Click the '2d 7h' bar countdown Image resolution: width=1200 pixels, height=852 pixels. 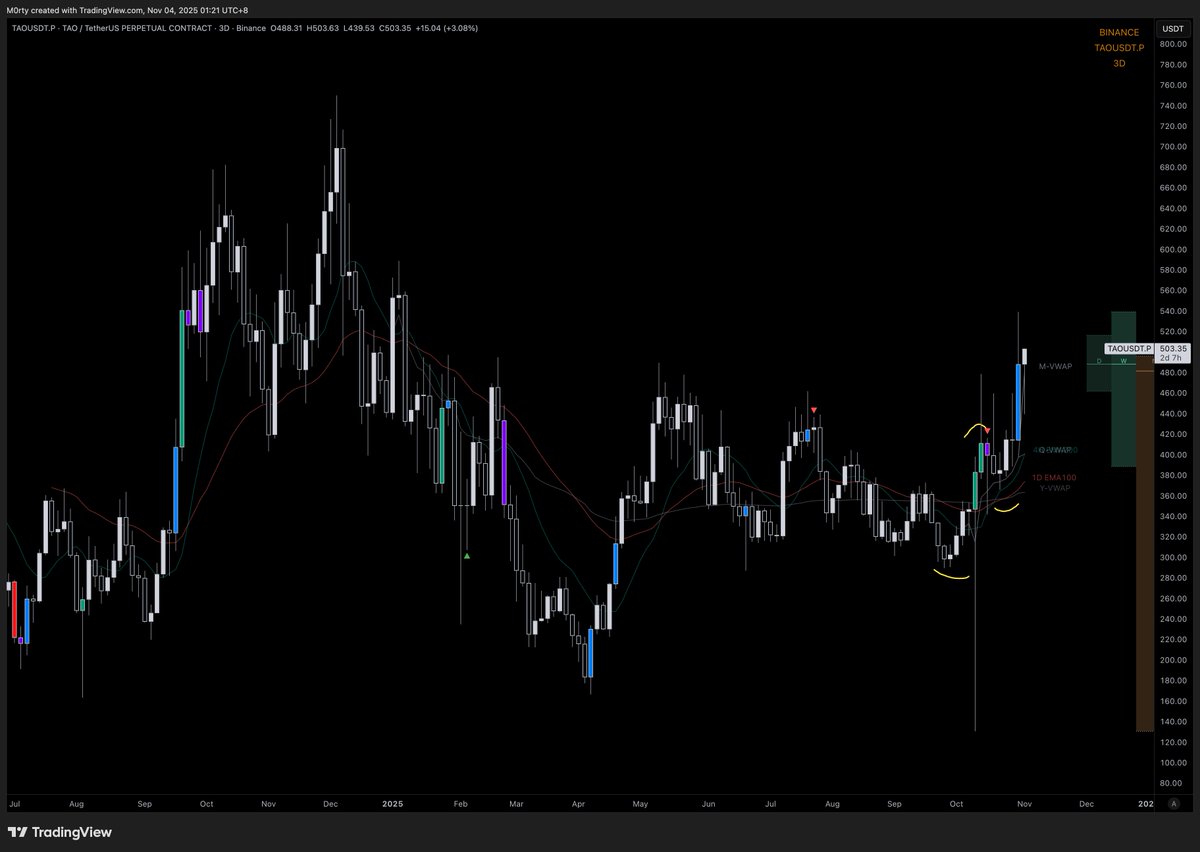pyautogui.click(x=1171, y=357)
